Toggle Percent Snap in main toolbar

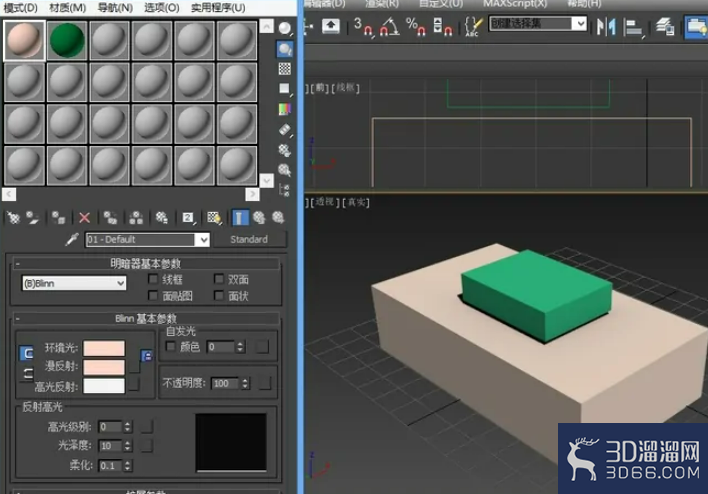tap(416, 27)
